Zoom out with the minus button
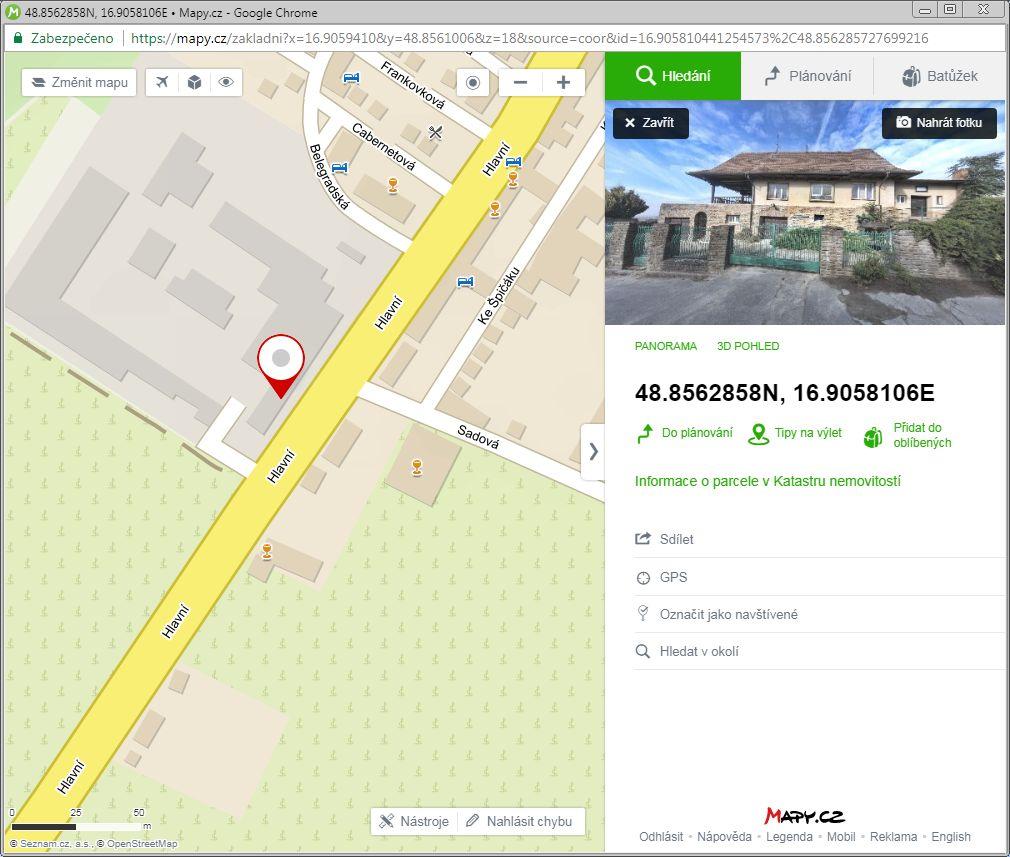Screen dimensions: 1010x857 (x=520, y=82)
